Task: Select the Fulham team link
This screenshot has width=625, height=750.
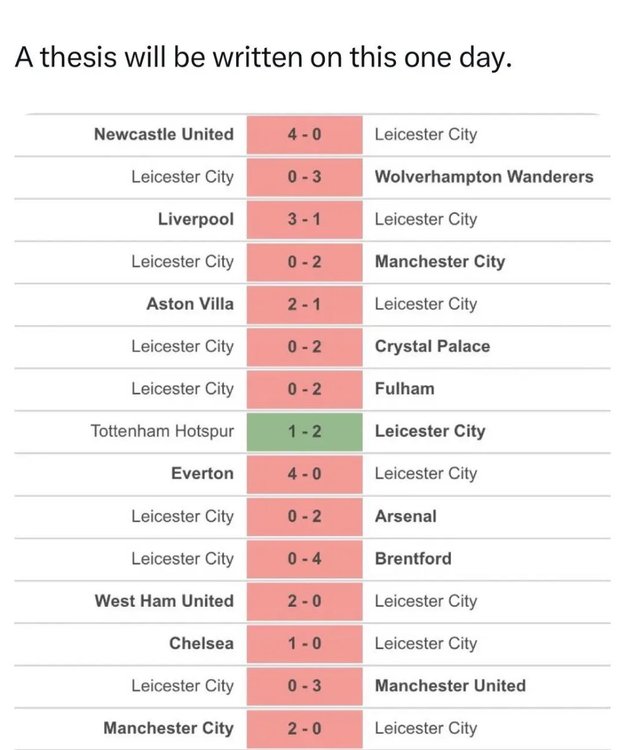Action: coord(405,388)
